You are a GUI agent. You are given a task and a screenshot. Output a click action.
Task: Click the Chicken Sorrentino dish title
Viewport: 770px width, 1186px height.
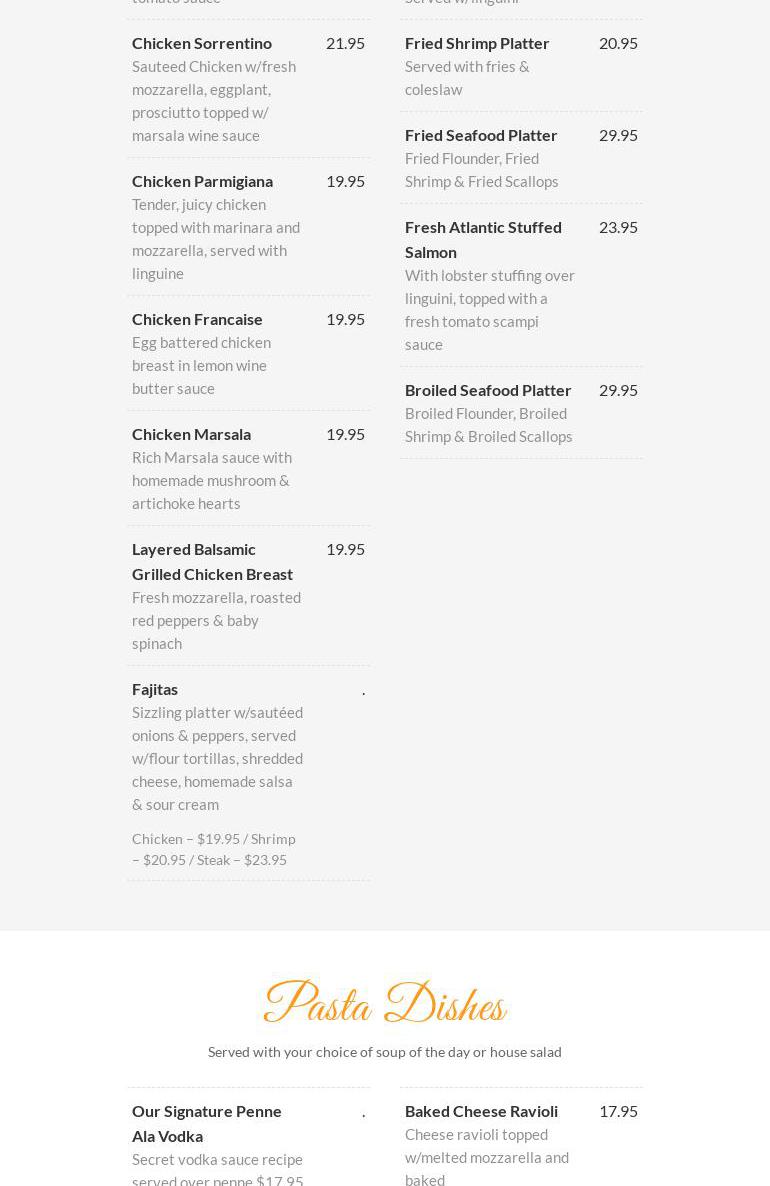[202, 43]
